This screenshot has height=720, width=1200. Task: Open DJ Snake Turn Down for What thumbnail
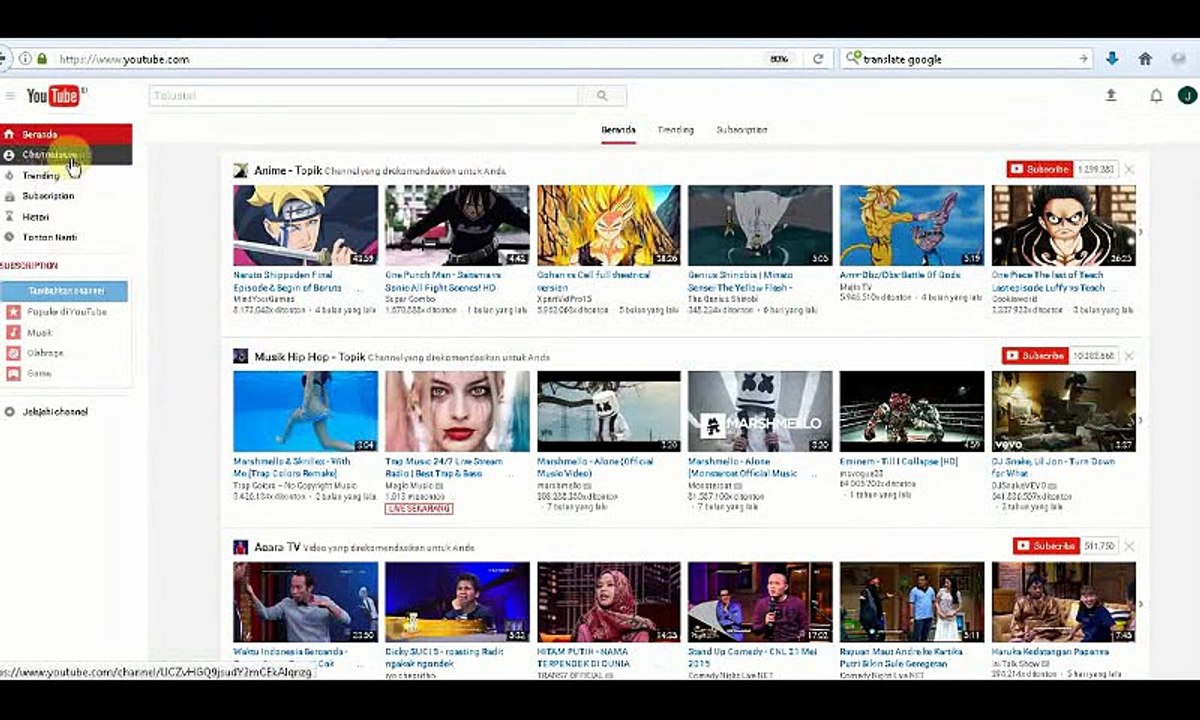[x=1064, y=411]
